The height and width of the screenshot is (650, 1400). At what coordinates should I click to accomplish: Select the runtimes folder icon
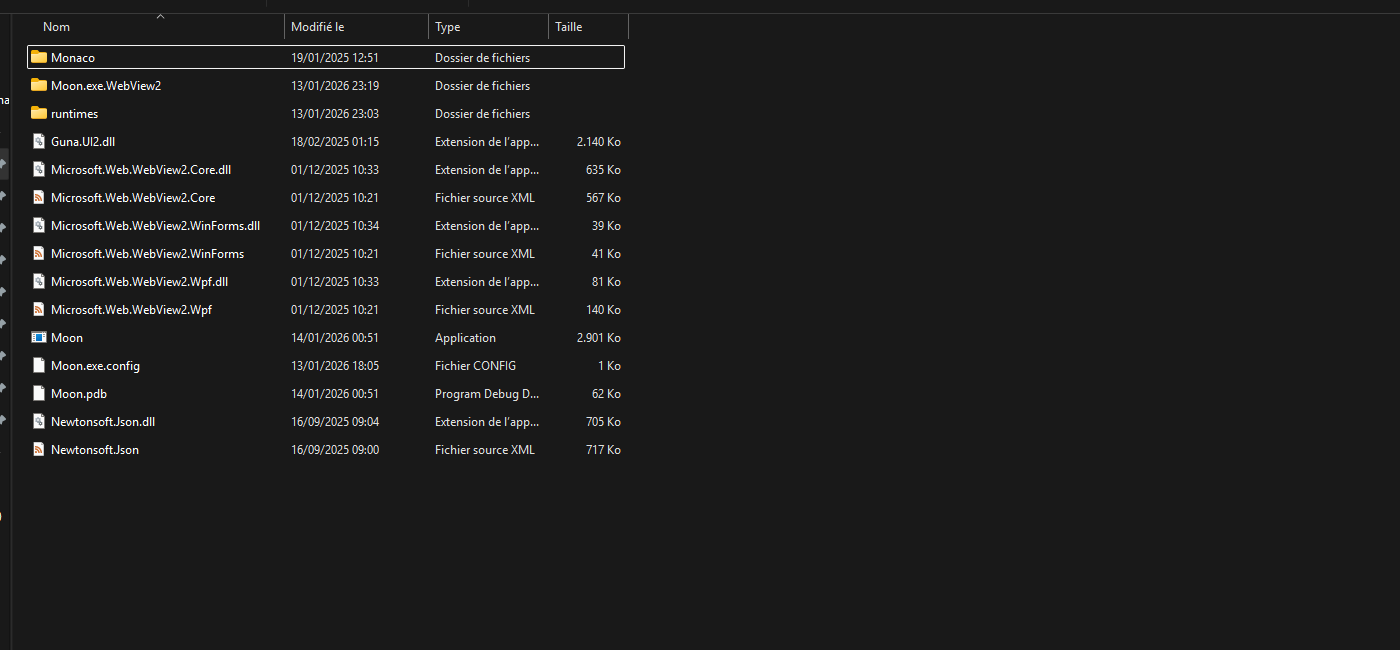pos(39,113)
